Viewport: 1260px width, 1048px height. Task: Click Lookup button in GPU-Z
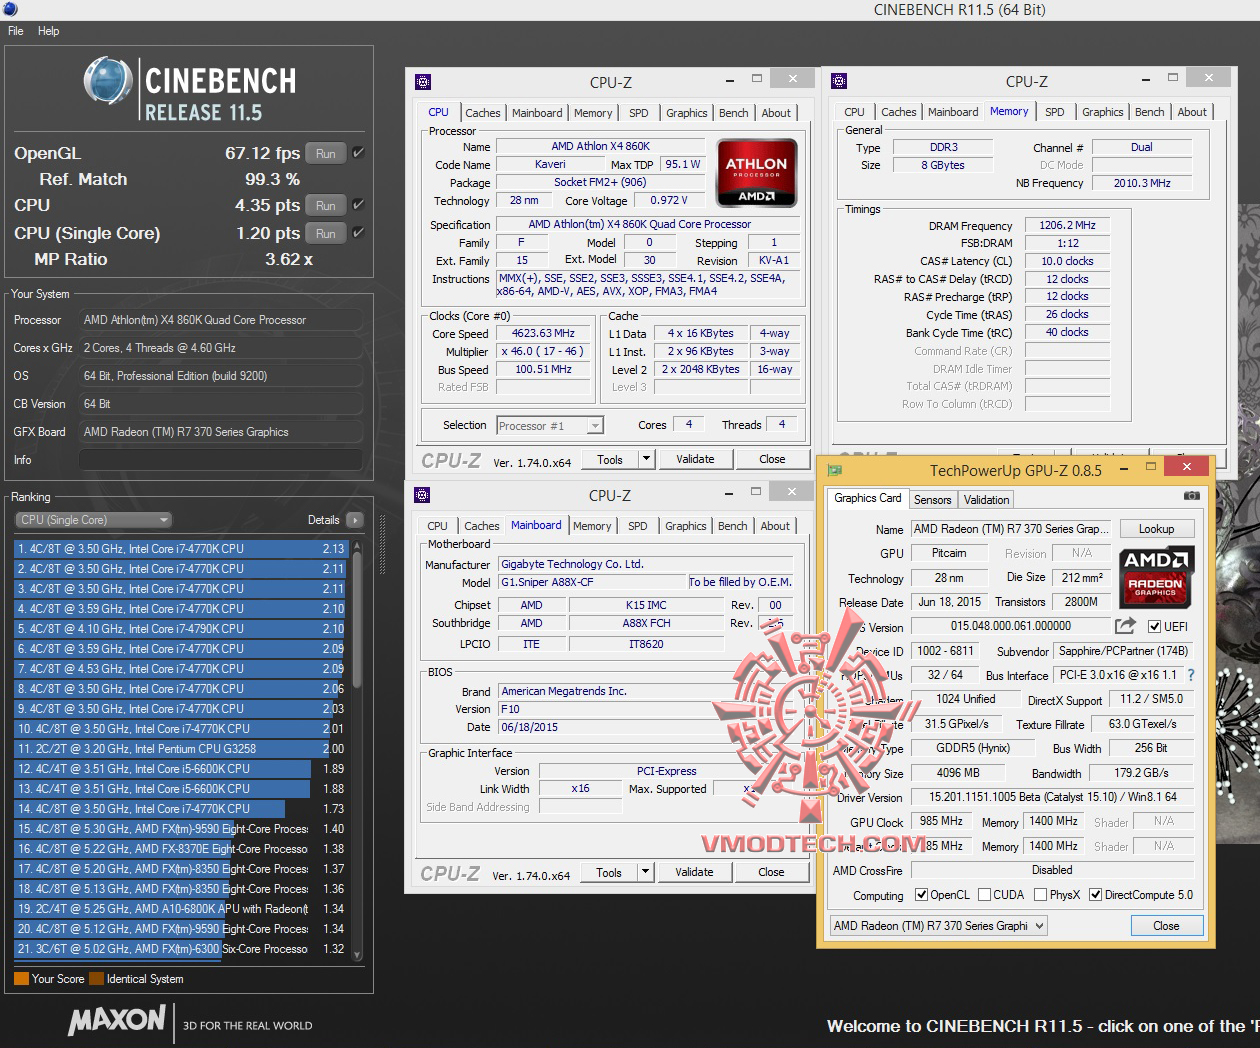pyautogui.click(x=1156, y=529)
